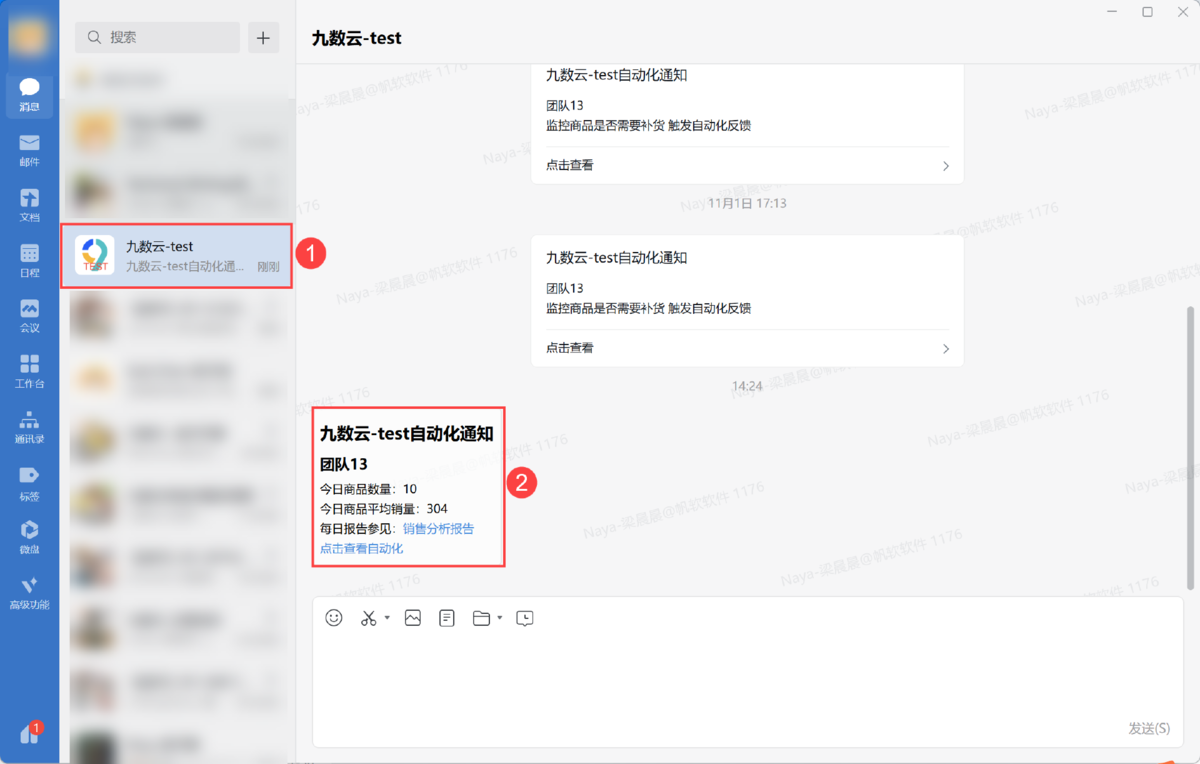Click the 销售分析报告 link
This screenshot has height=764, width=1200.
coord(438,529)
